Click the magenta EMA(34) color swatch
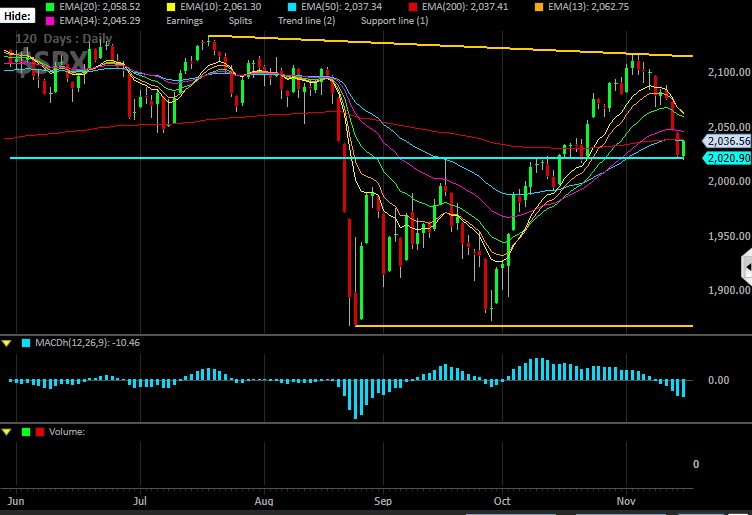Screen dimensions: 752x515 [x=50, y=21]
